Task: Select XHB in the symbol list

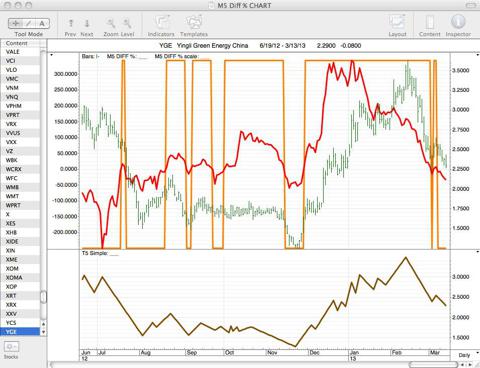Action: [20, 232]
